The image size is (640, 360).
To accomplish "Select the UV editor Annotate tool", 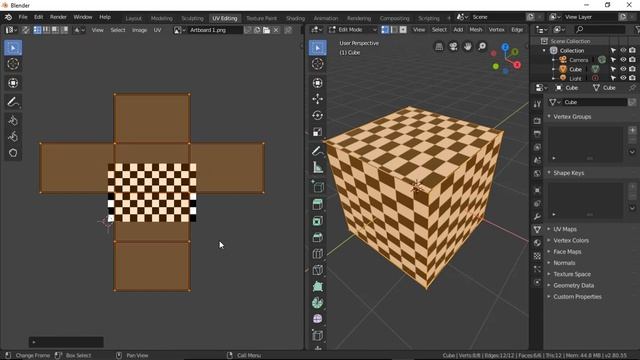I will tap(13, 102).
